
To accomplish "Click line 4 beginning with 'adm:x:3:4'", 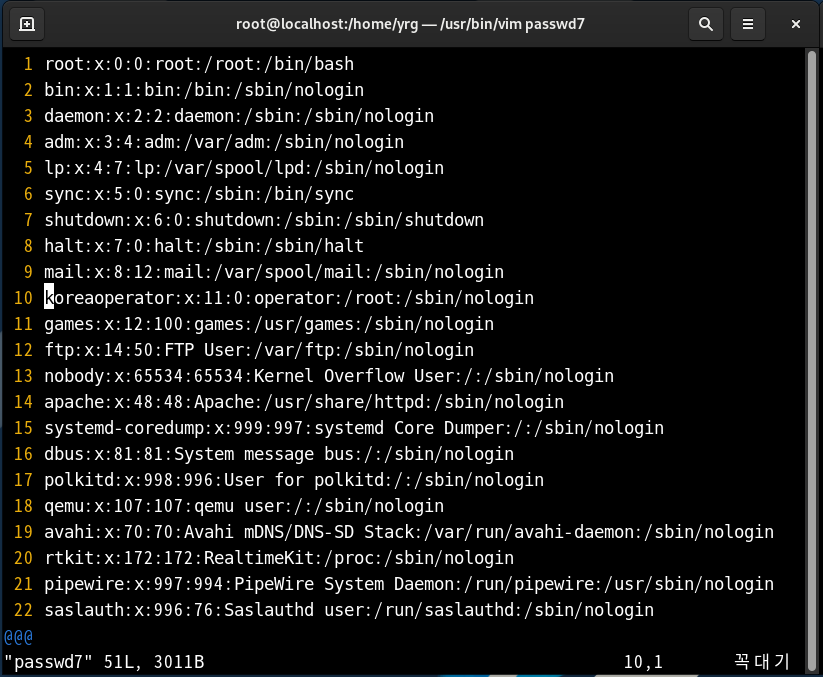I will point(224,142).
